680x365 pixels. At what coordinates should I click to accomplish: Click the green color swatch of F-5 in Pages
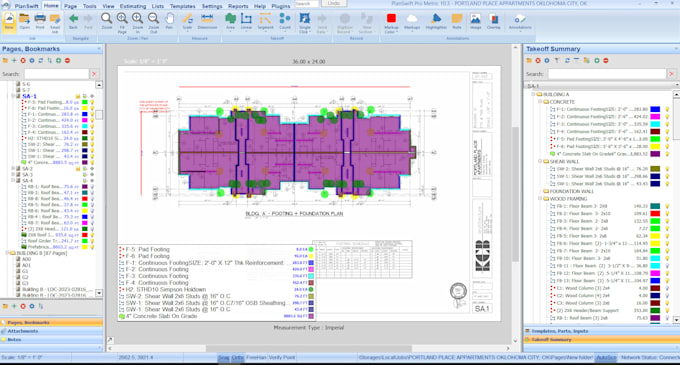85,102
